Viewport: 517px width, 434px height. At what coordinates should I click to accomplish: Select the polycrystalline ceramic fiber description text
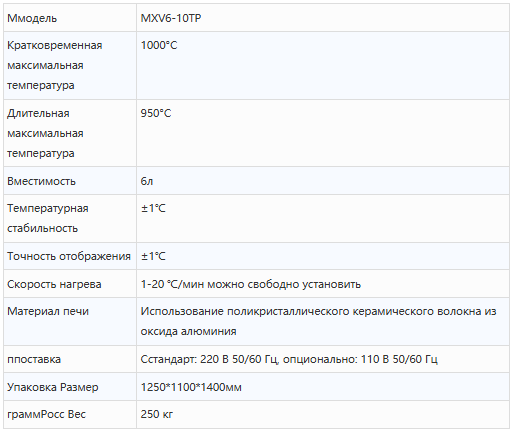[318, 321]
